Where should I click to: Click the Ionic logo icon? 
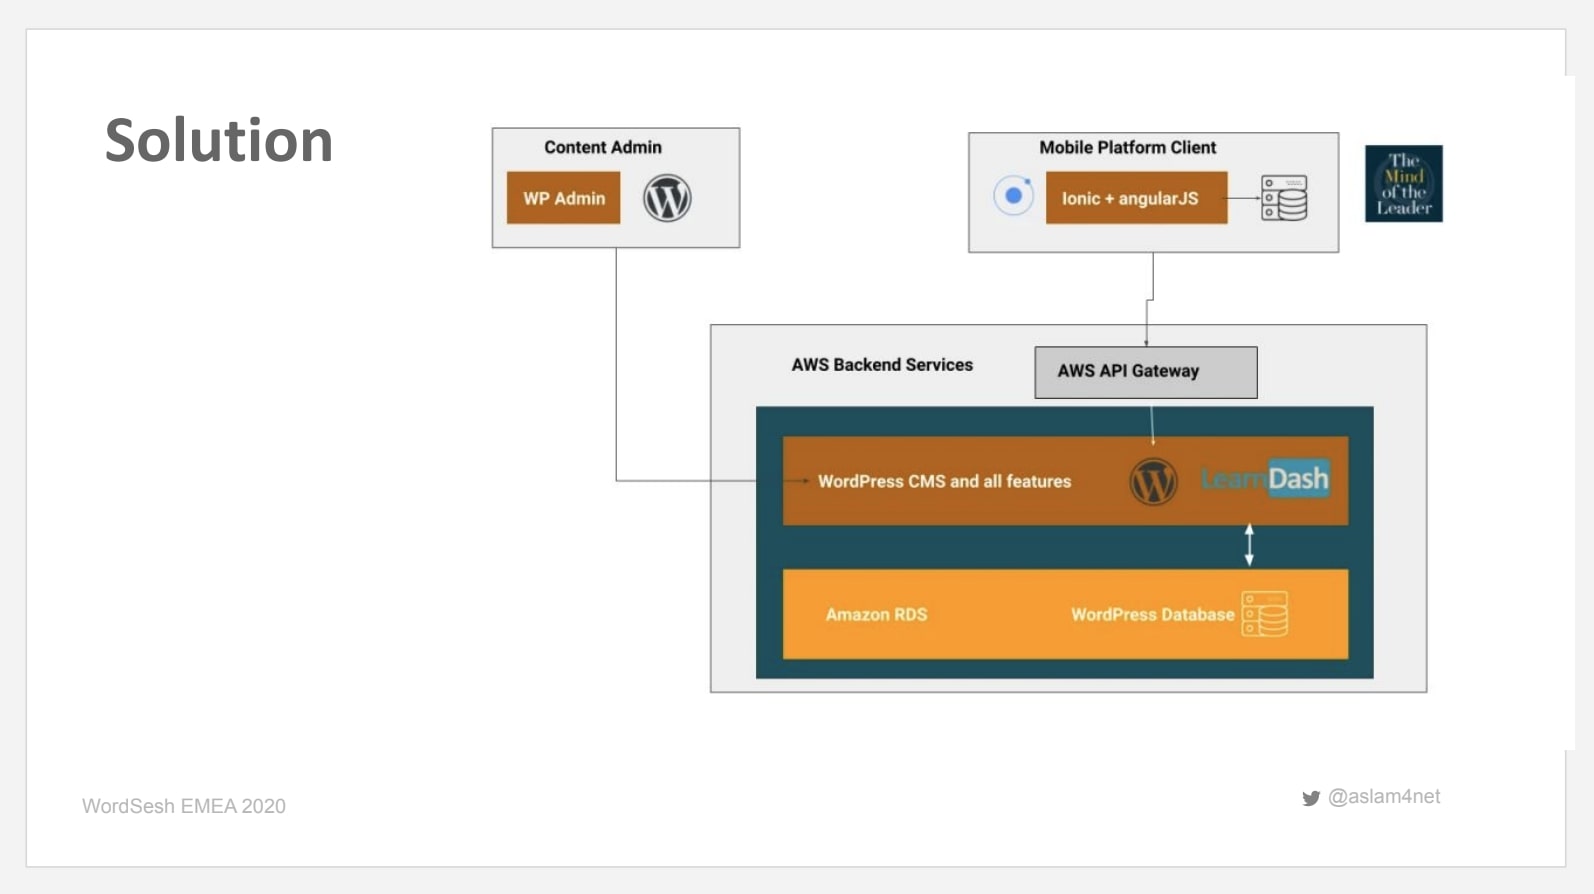pyautogui.click(x=1013, y=196)
